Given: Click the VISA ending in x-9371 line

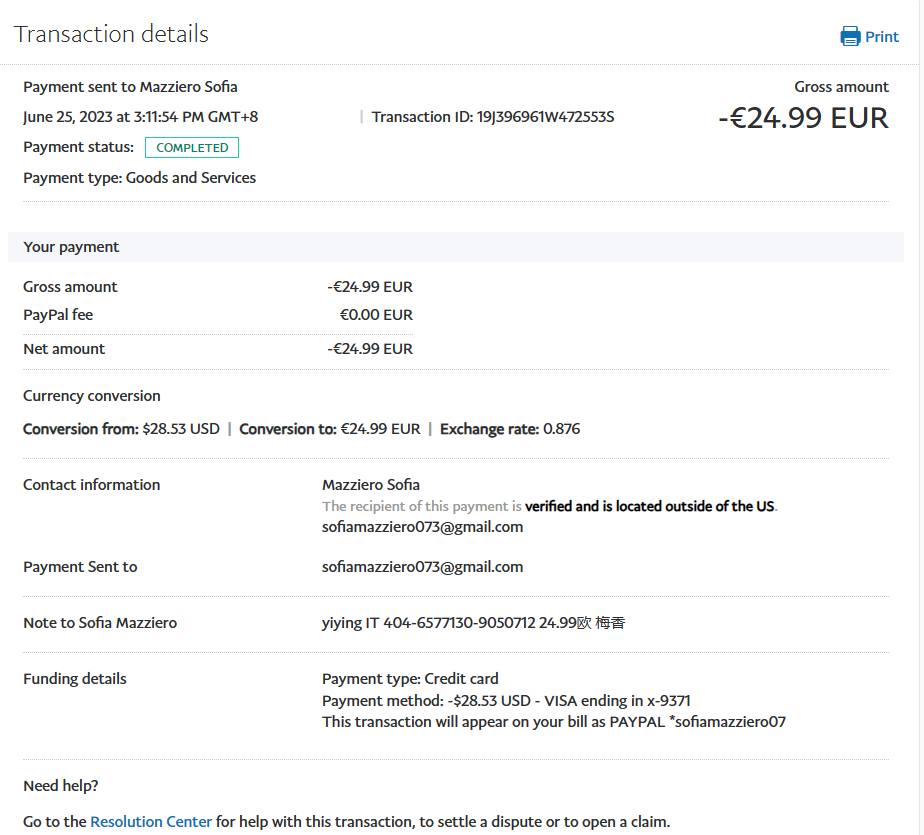Looking at the screenshot, I should pos(506,700).
